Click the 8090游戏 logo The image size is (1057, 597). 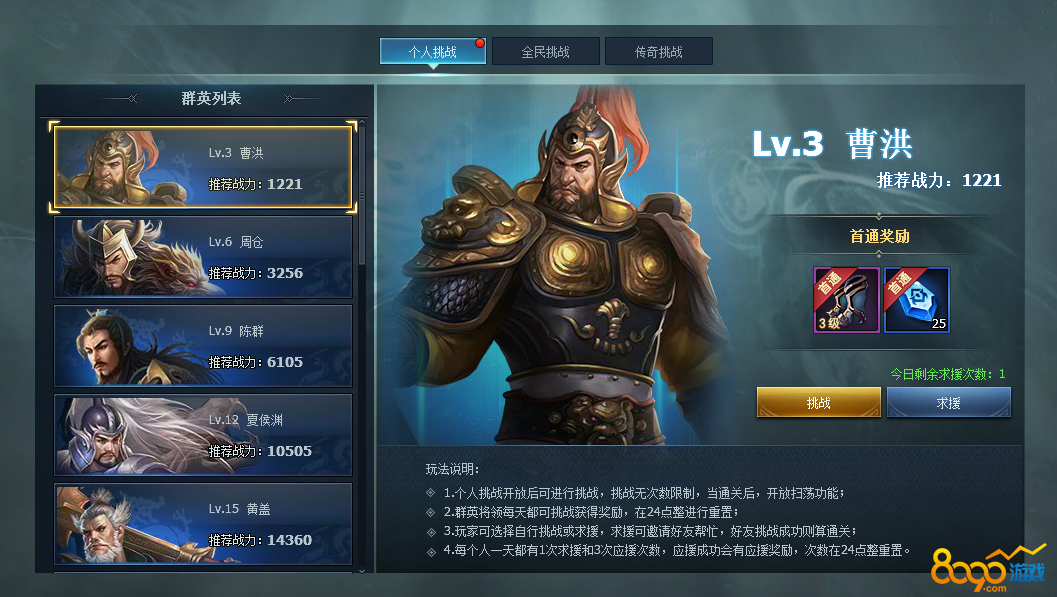988,567
